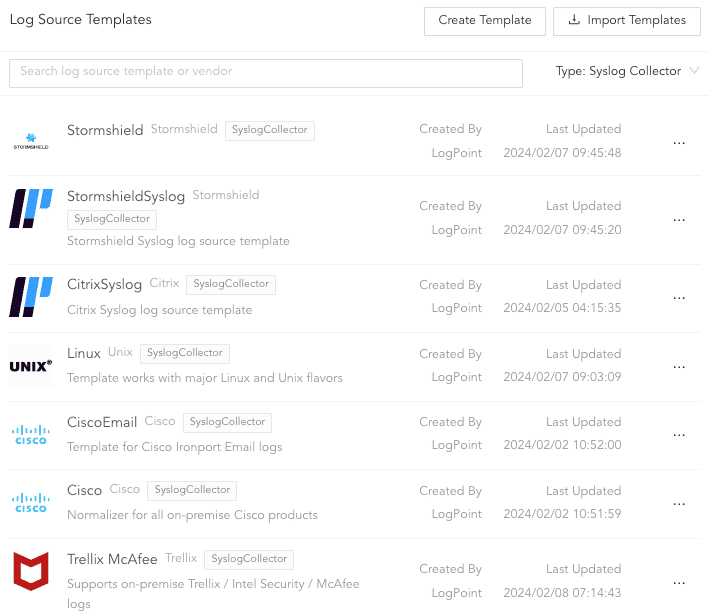This screenshot has height=613, width=709.
Task: Click the timestamp 2024/02/07 09:45:20
Action: pyautogui.click(x=562, y=230)
